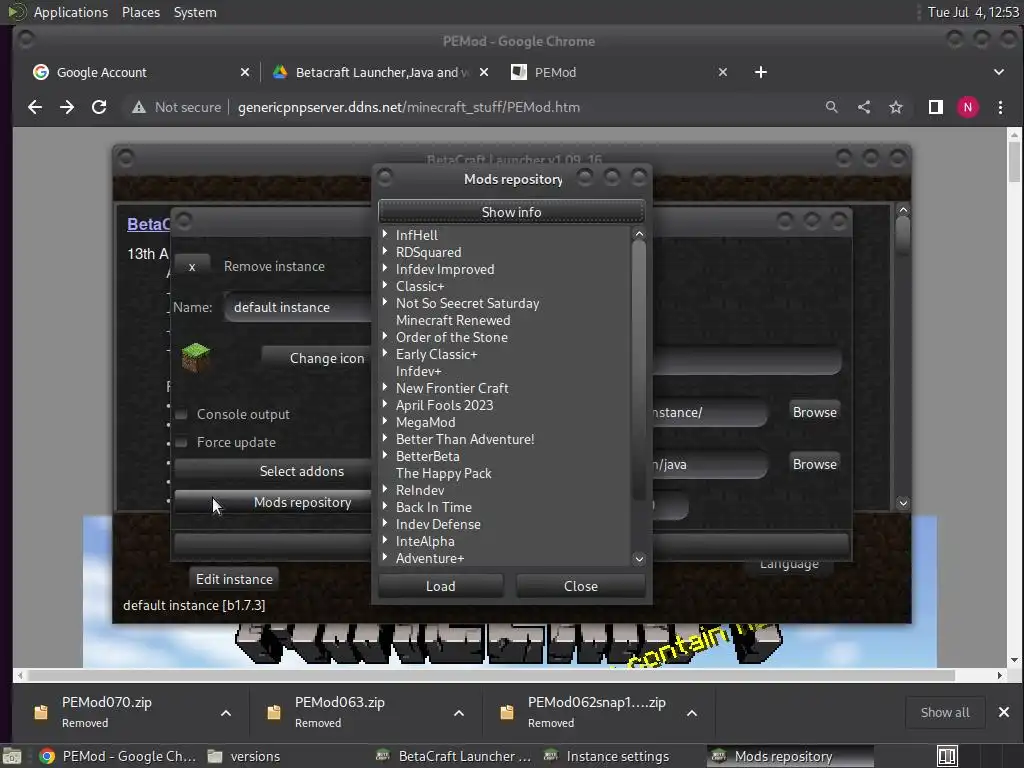Switch to Instance settings taskbar window

point(607,756)
